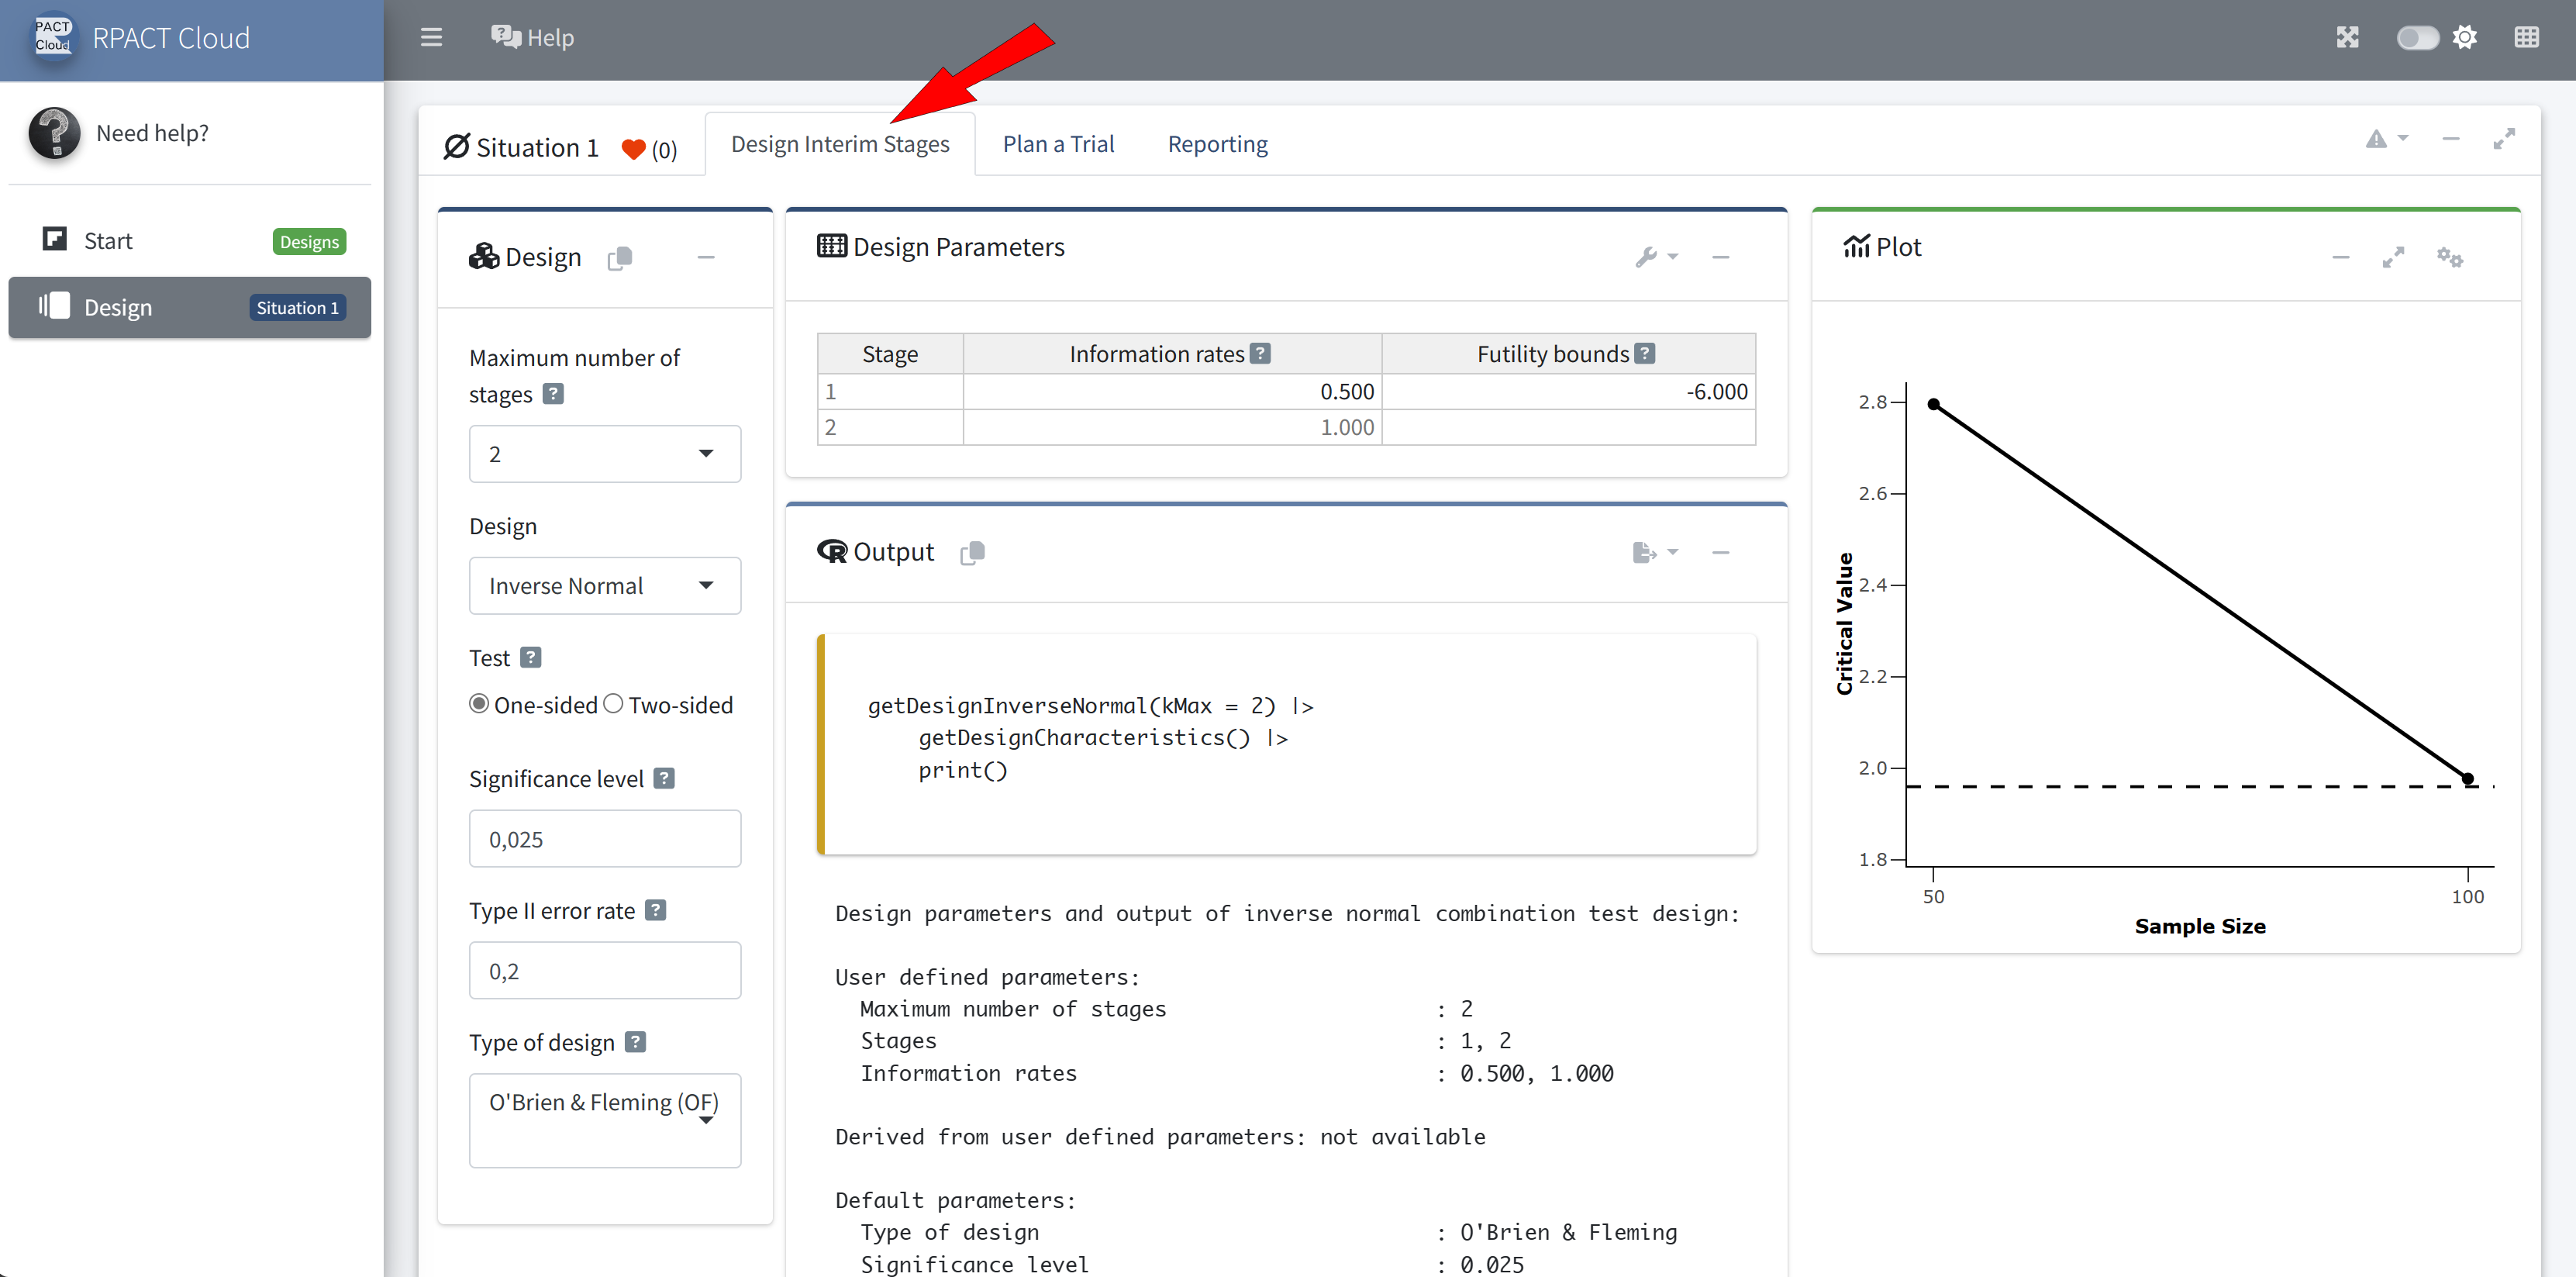The height and width of the screenshot is (1277, 2576).
Task: Click the hamburger sidebar toggle icon
Action: [431, 38]
